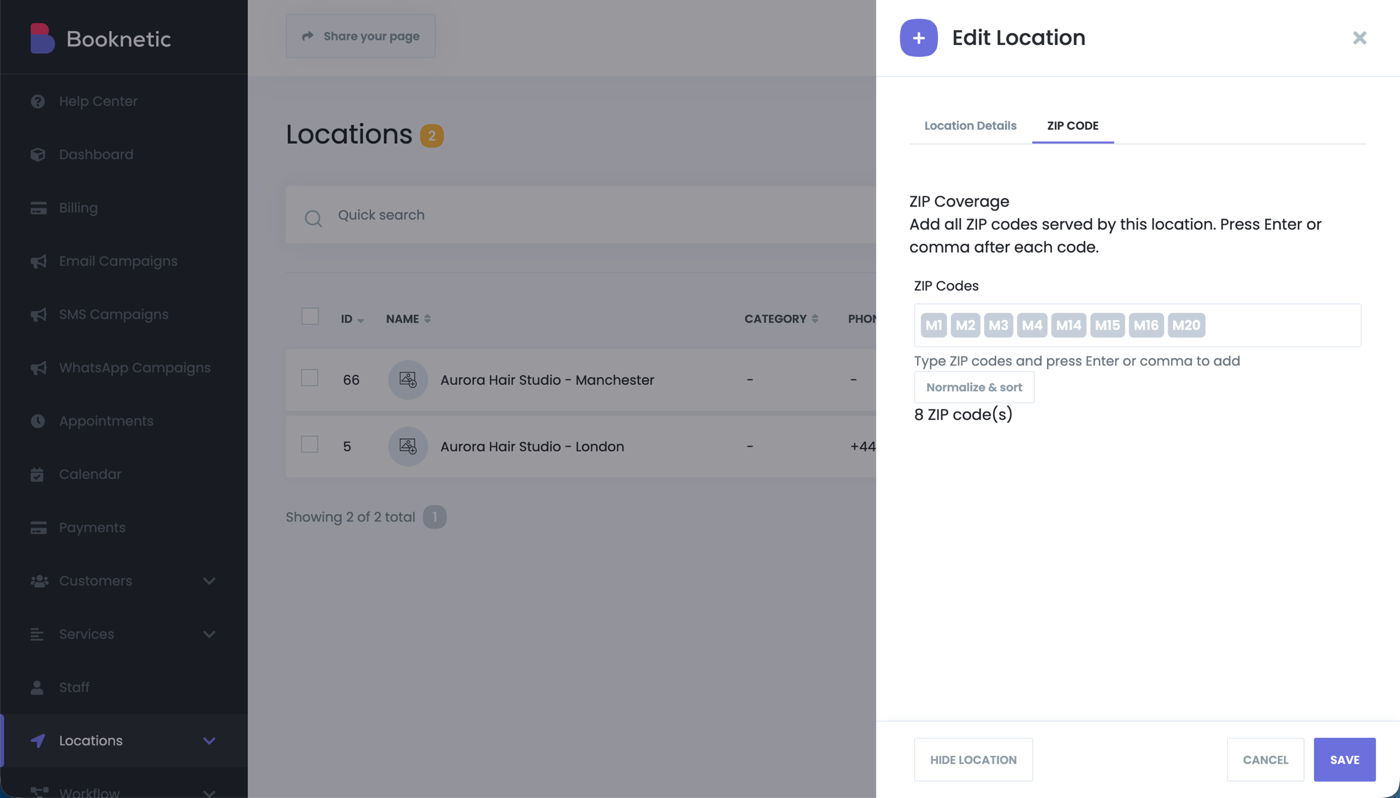Check the Aurora Hair Studio - Manchester row
1400x798 pixels.
coord(310,378)
